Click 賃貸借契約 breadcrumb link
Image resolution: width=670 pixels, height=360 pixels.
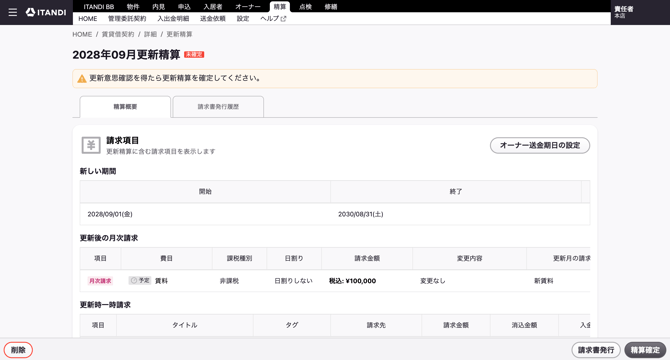click(x=118, y=34)
